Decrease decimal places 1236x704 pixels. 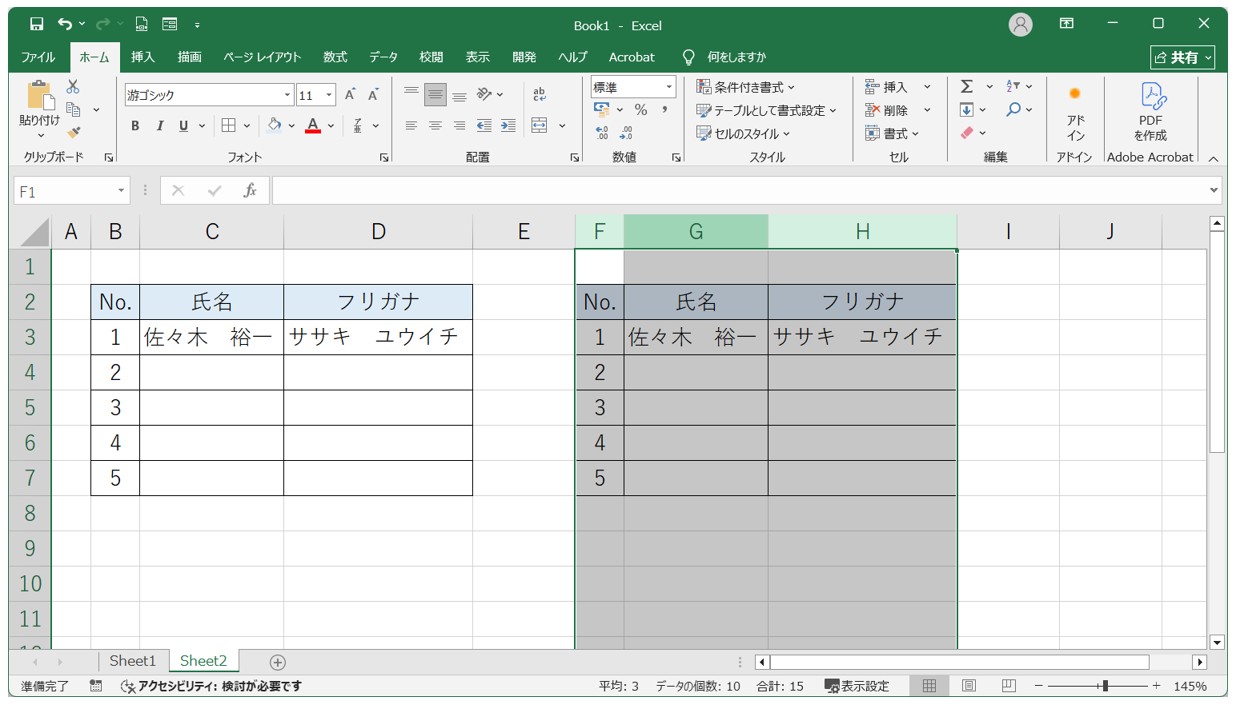pyautogui.click(x=626, y=133)
